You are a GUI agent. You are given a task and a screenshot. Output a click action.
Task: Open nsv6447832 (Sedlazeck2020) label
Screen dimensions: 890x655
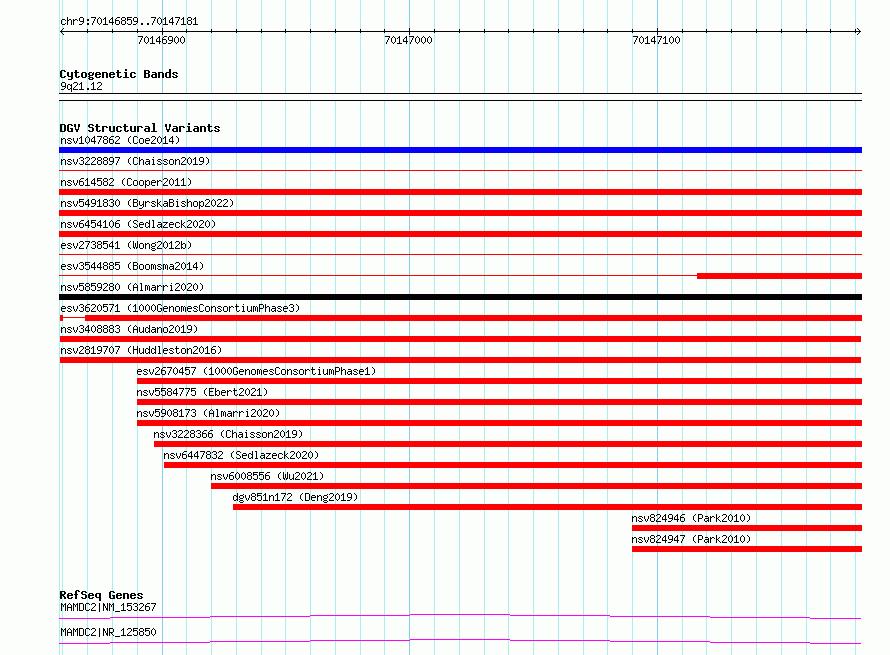[241, 455]
